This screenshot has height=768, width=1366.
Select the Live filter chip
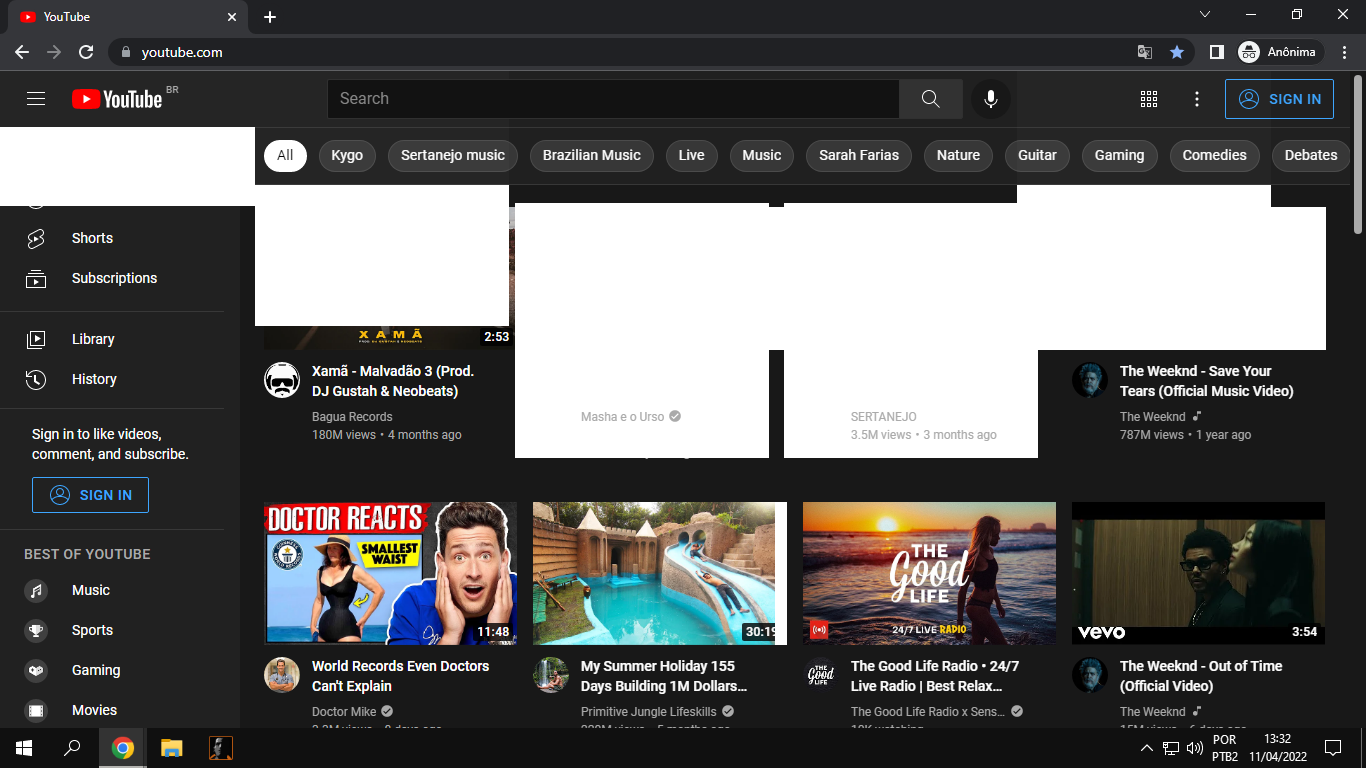coord(691,155)
